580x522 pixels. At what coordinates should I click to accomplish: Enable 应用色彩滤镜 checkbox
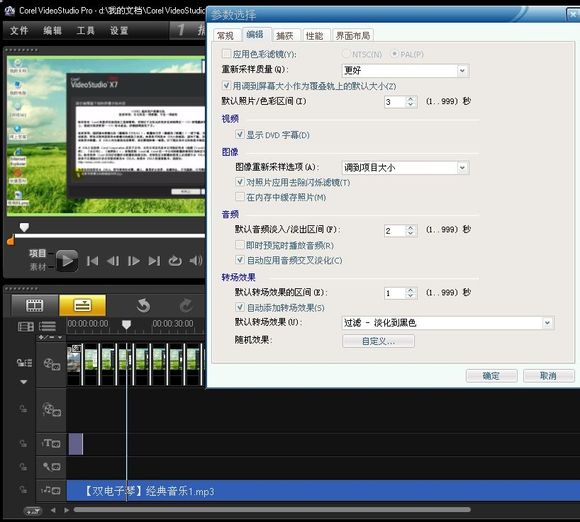226,54
